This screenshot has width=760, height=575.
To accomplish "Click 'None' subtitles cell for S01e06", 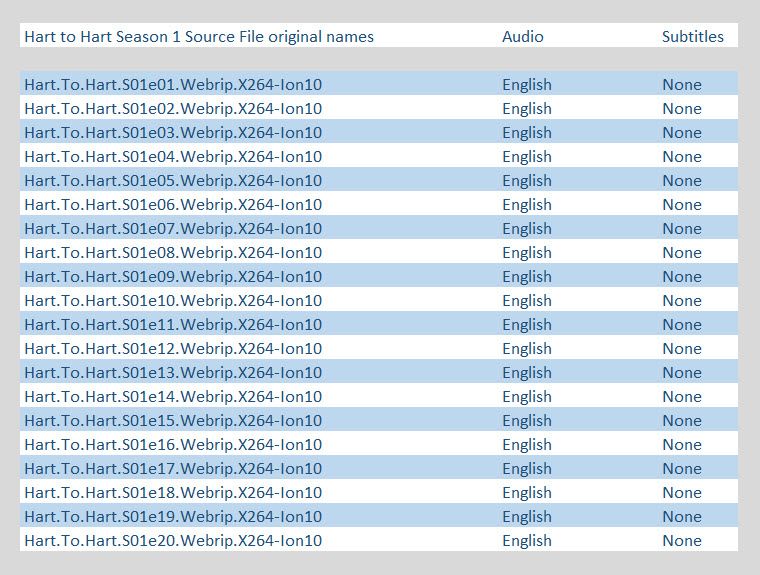I will pos(682,205).
